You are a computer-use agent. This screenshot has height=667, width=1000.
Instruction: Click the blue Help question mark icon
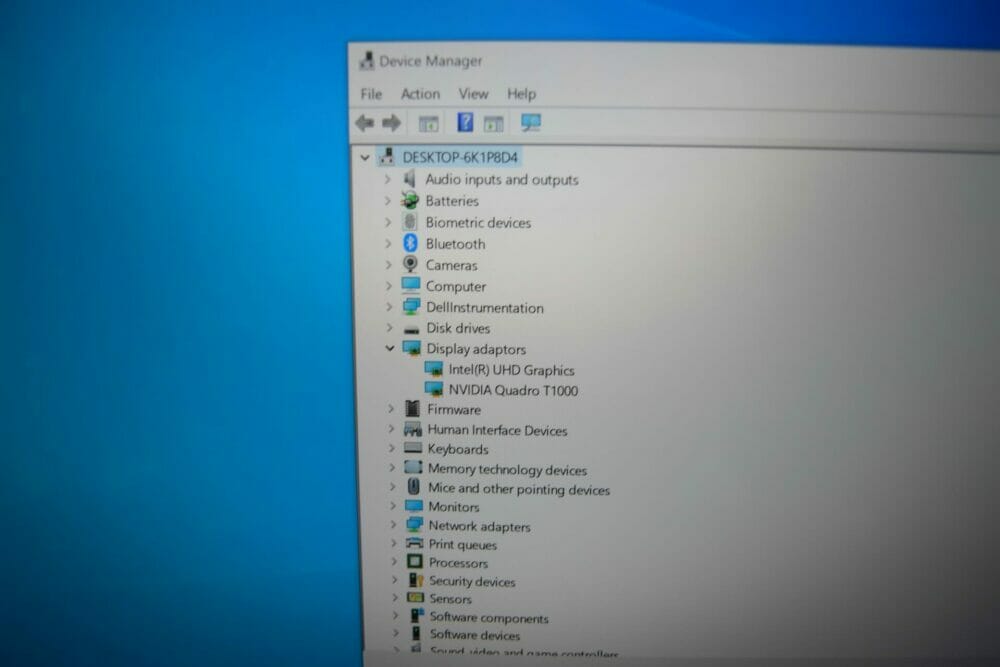pos(465,122)
